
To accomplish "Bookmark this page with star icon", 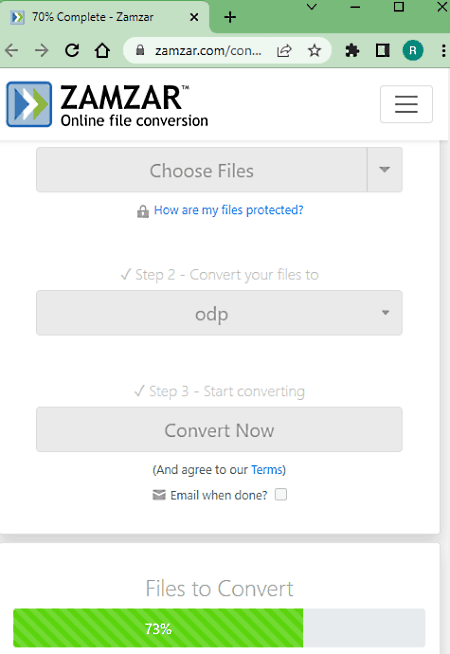I will pyautogui.click(x=314, y=50).
